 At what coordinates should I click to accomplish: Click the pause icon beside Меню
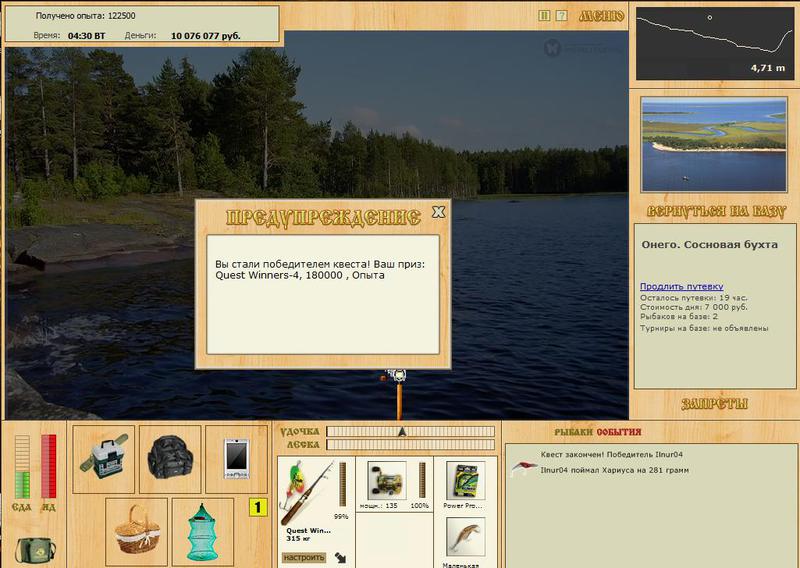tap(544, 16)
